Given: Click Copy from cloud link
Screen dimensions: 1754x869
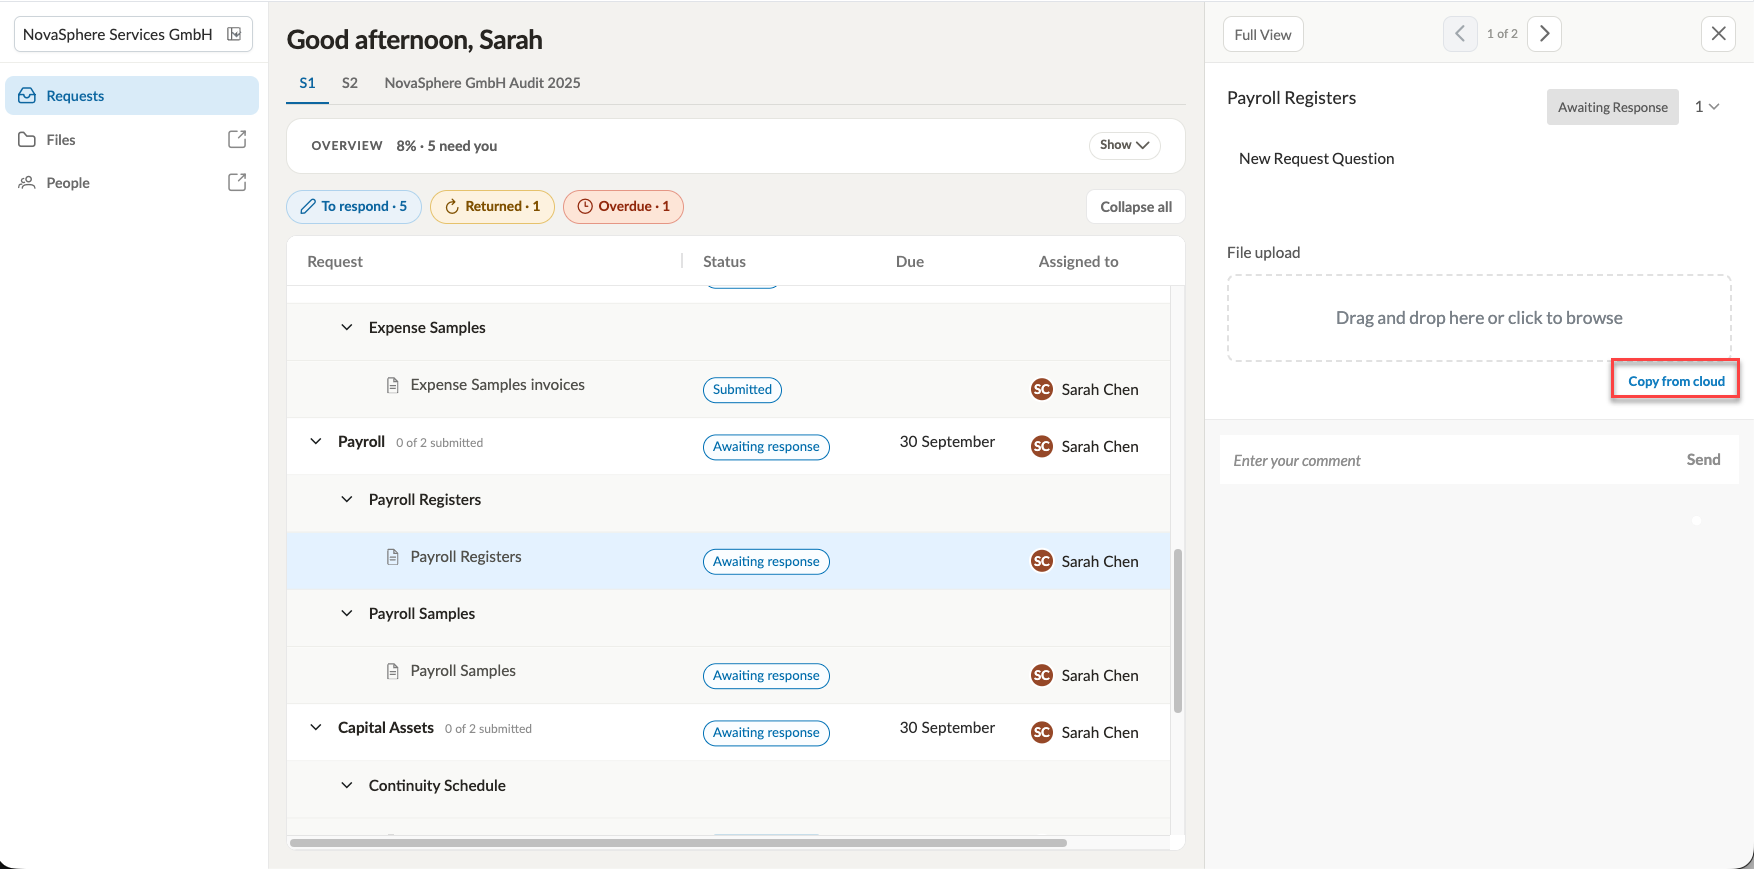Looking at the screenshot, I should click(x=1676, y=381).
